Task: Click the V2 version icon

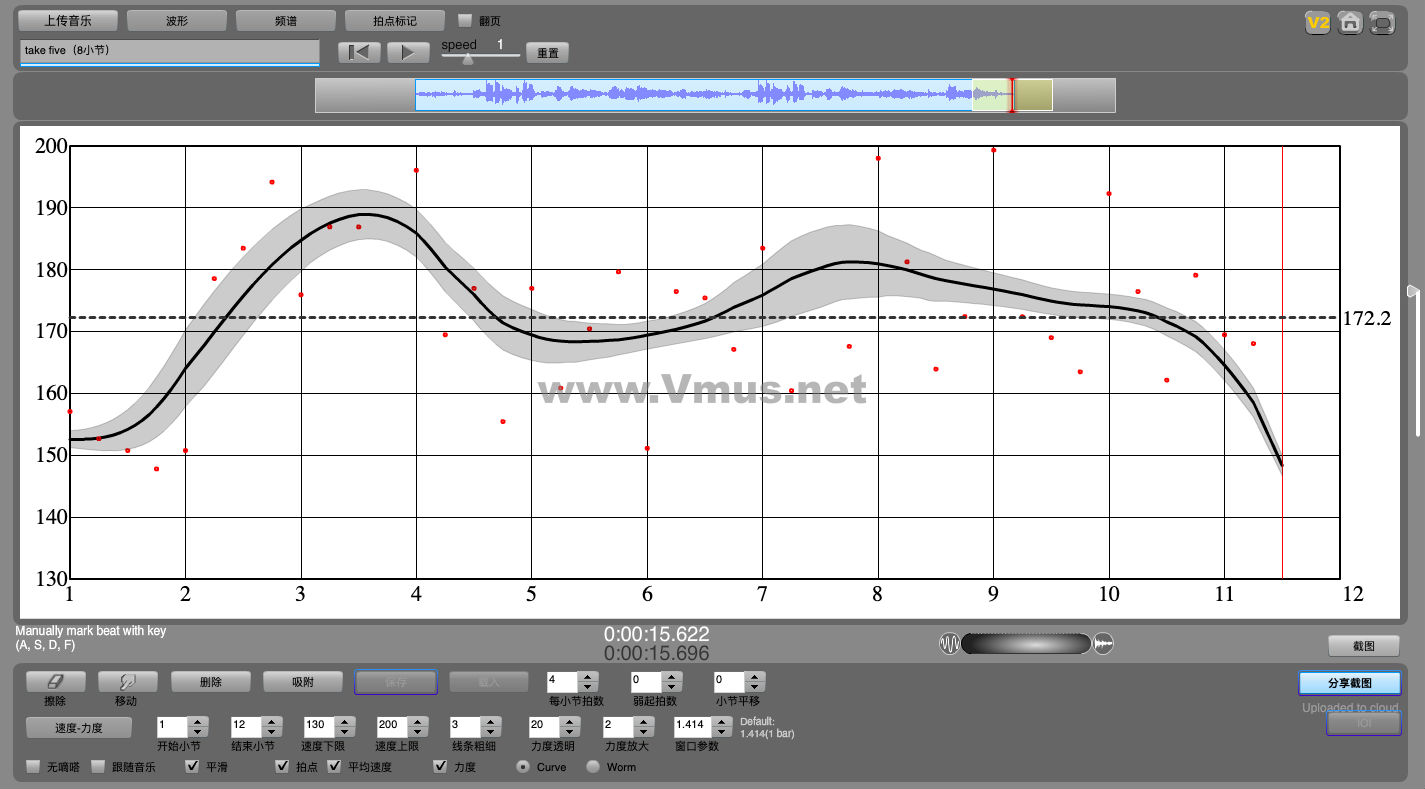Action: pyautogui.click(x=1318, y=22)
